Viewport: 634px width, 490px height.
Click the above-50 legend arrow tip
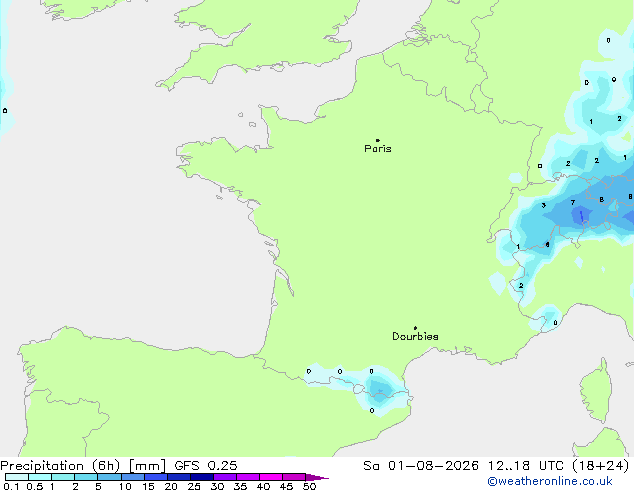coord(317,477)
